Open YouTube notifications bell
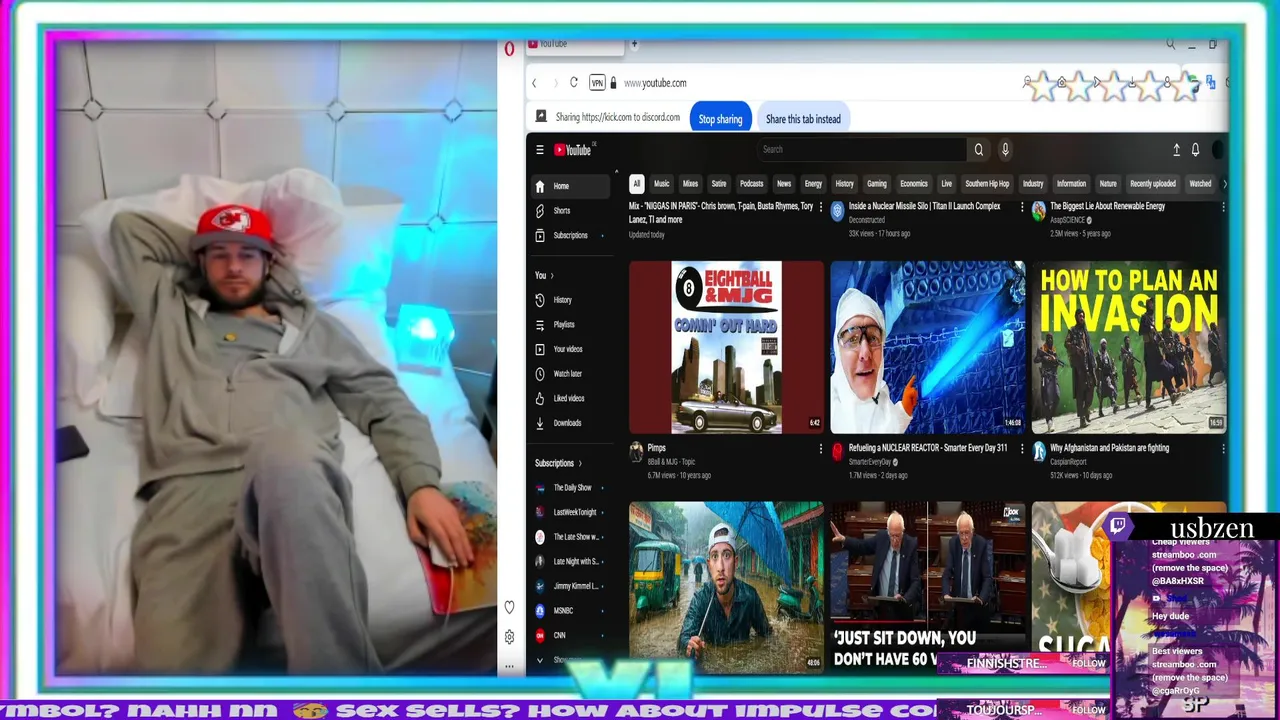Viewport: 1280px width, 720px height. point(1195,150)
